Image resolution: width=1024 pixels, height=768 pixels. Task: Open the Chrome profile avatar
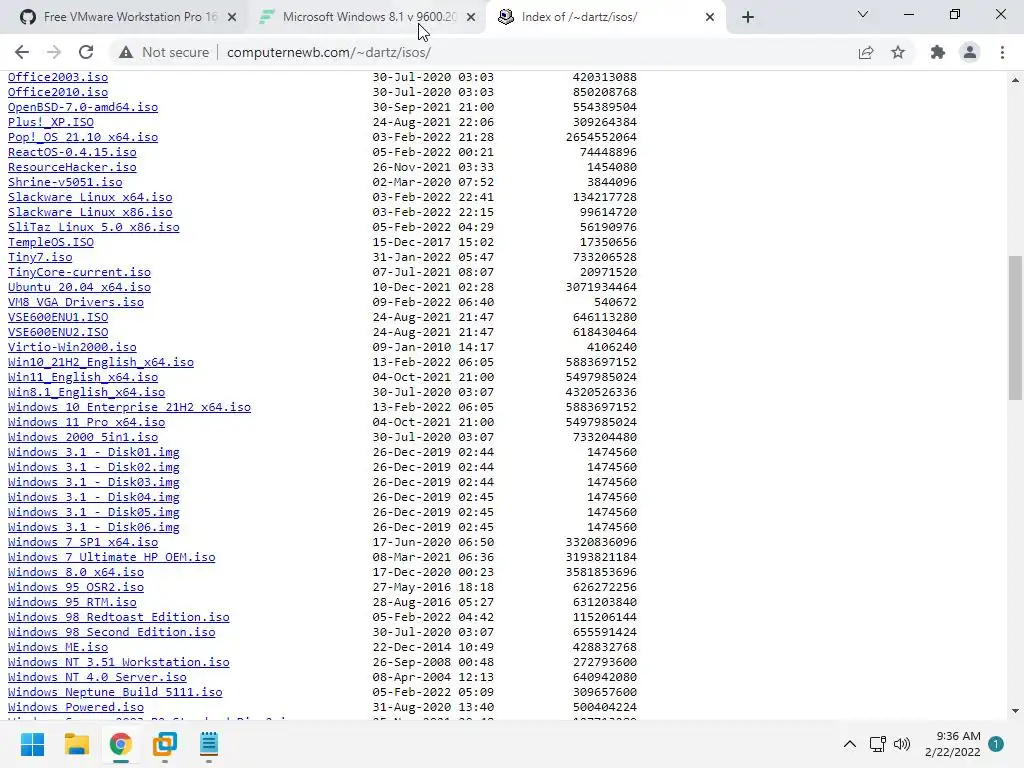coord(970,52)
